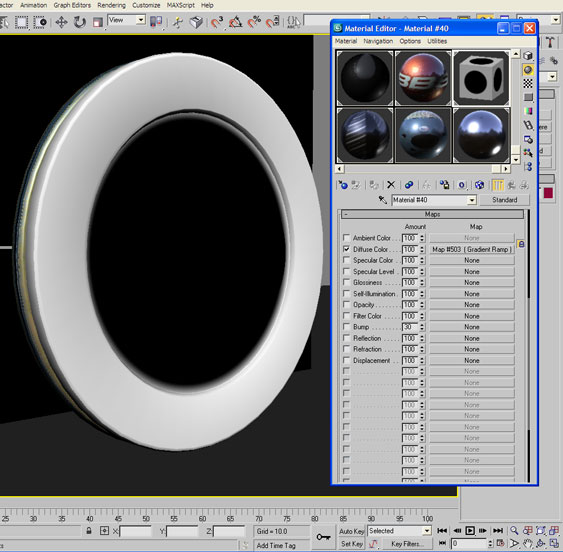Click the Pan hand viewport icon
Screen dimensions: 563x552
point(527,544)
